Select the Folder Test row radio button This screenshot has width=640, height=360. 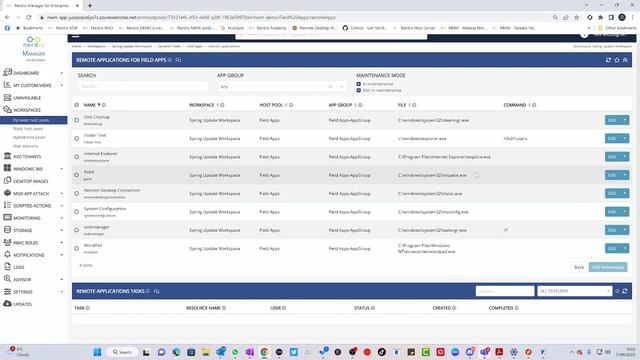tap(76, 138)
